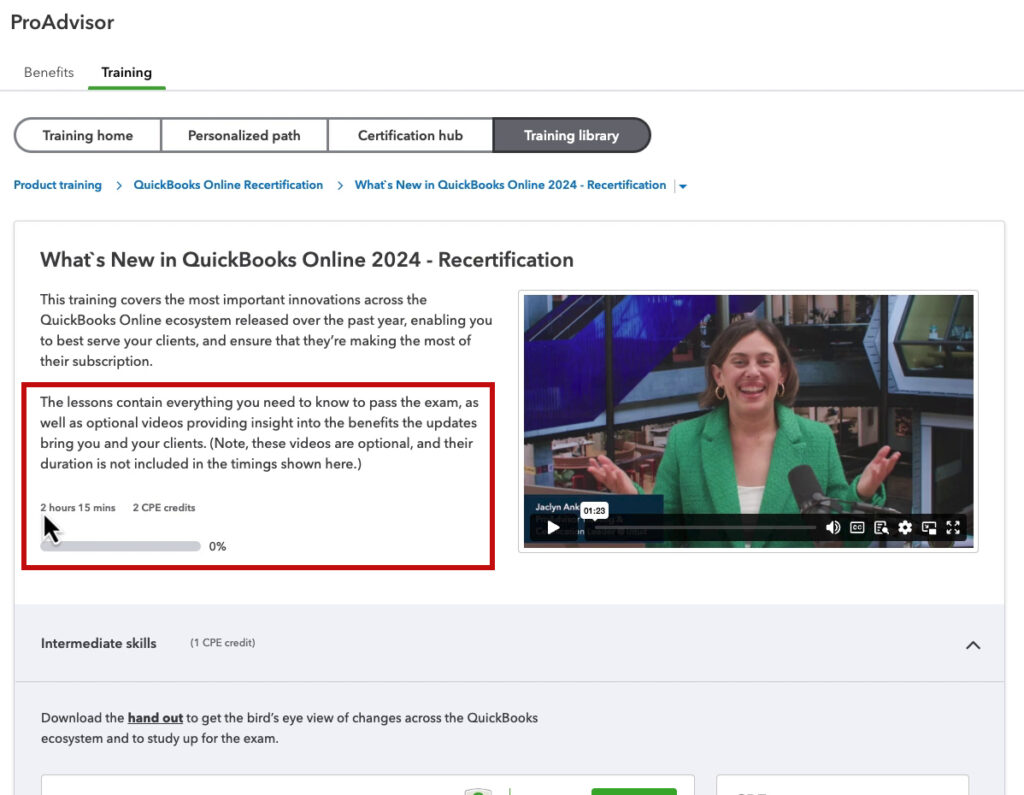The height and width of the screenshot is (795, 1024).
Task: Open the breadcrumb dropdown next to the course title
Action: click(682, 185)
